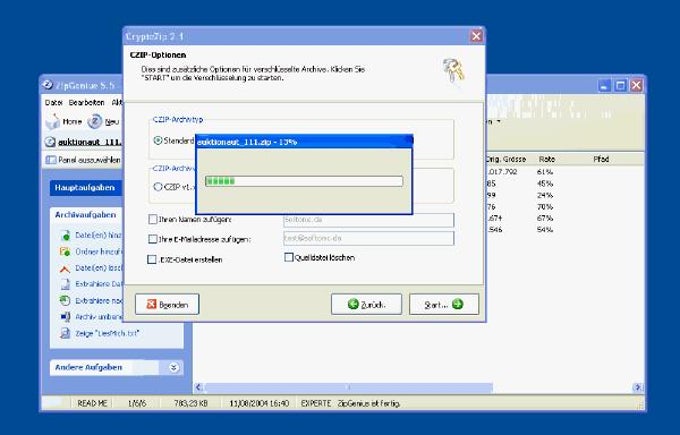Click the Hauptaufgaben panel header

(x=85, y=188)
